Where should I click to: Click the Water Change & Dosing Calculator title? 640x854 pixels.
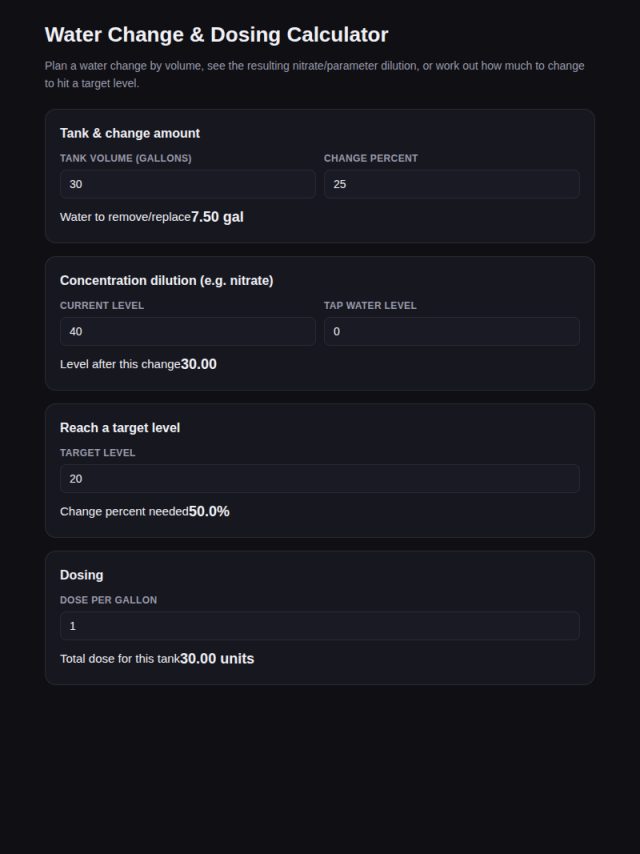[216, 34]
